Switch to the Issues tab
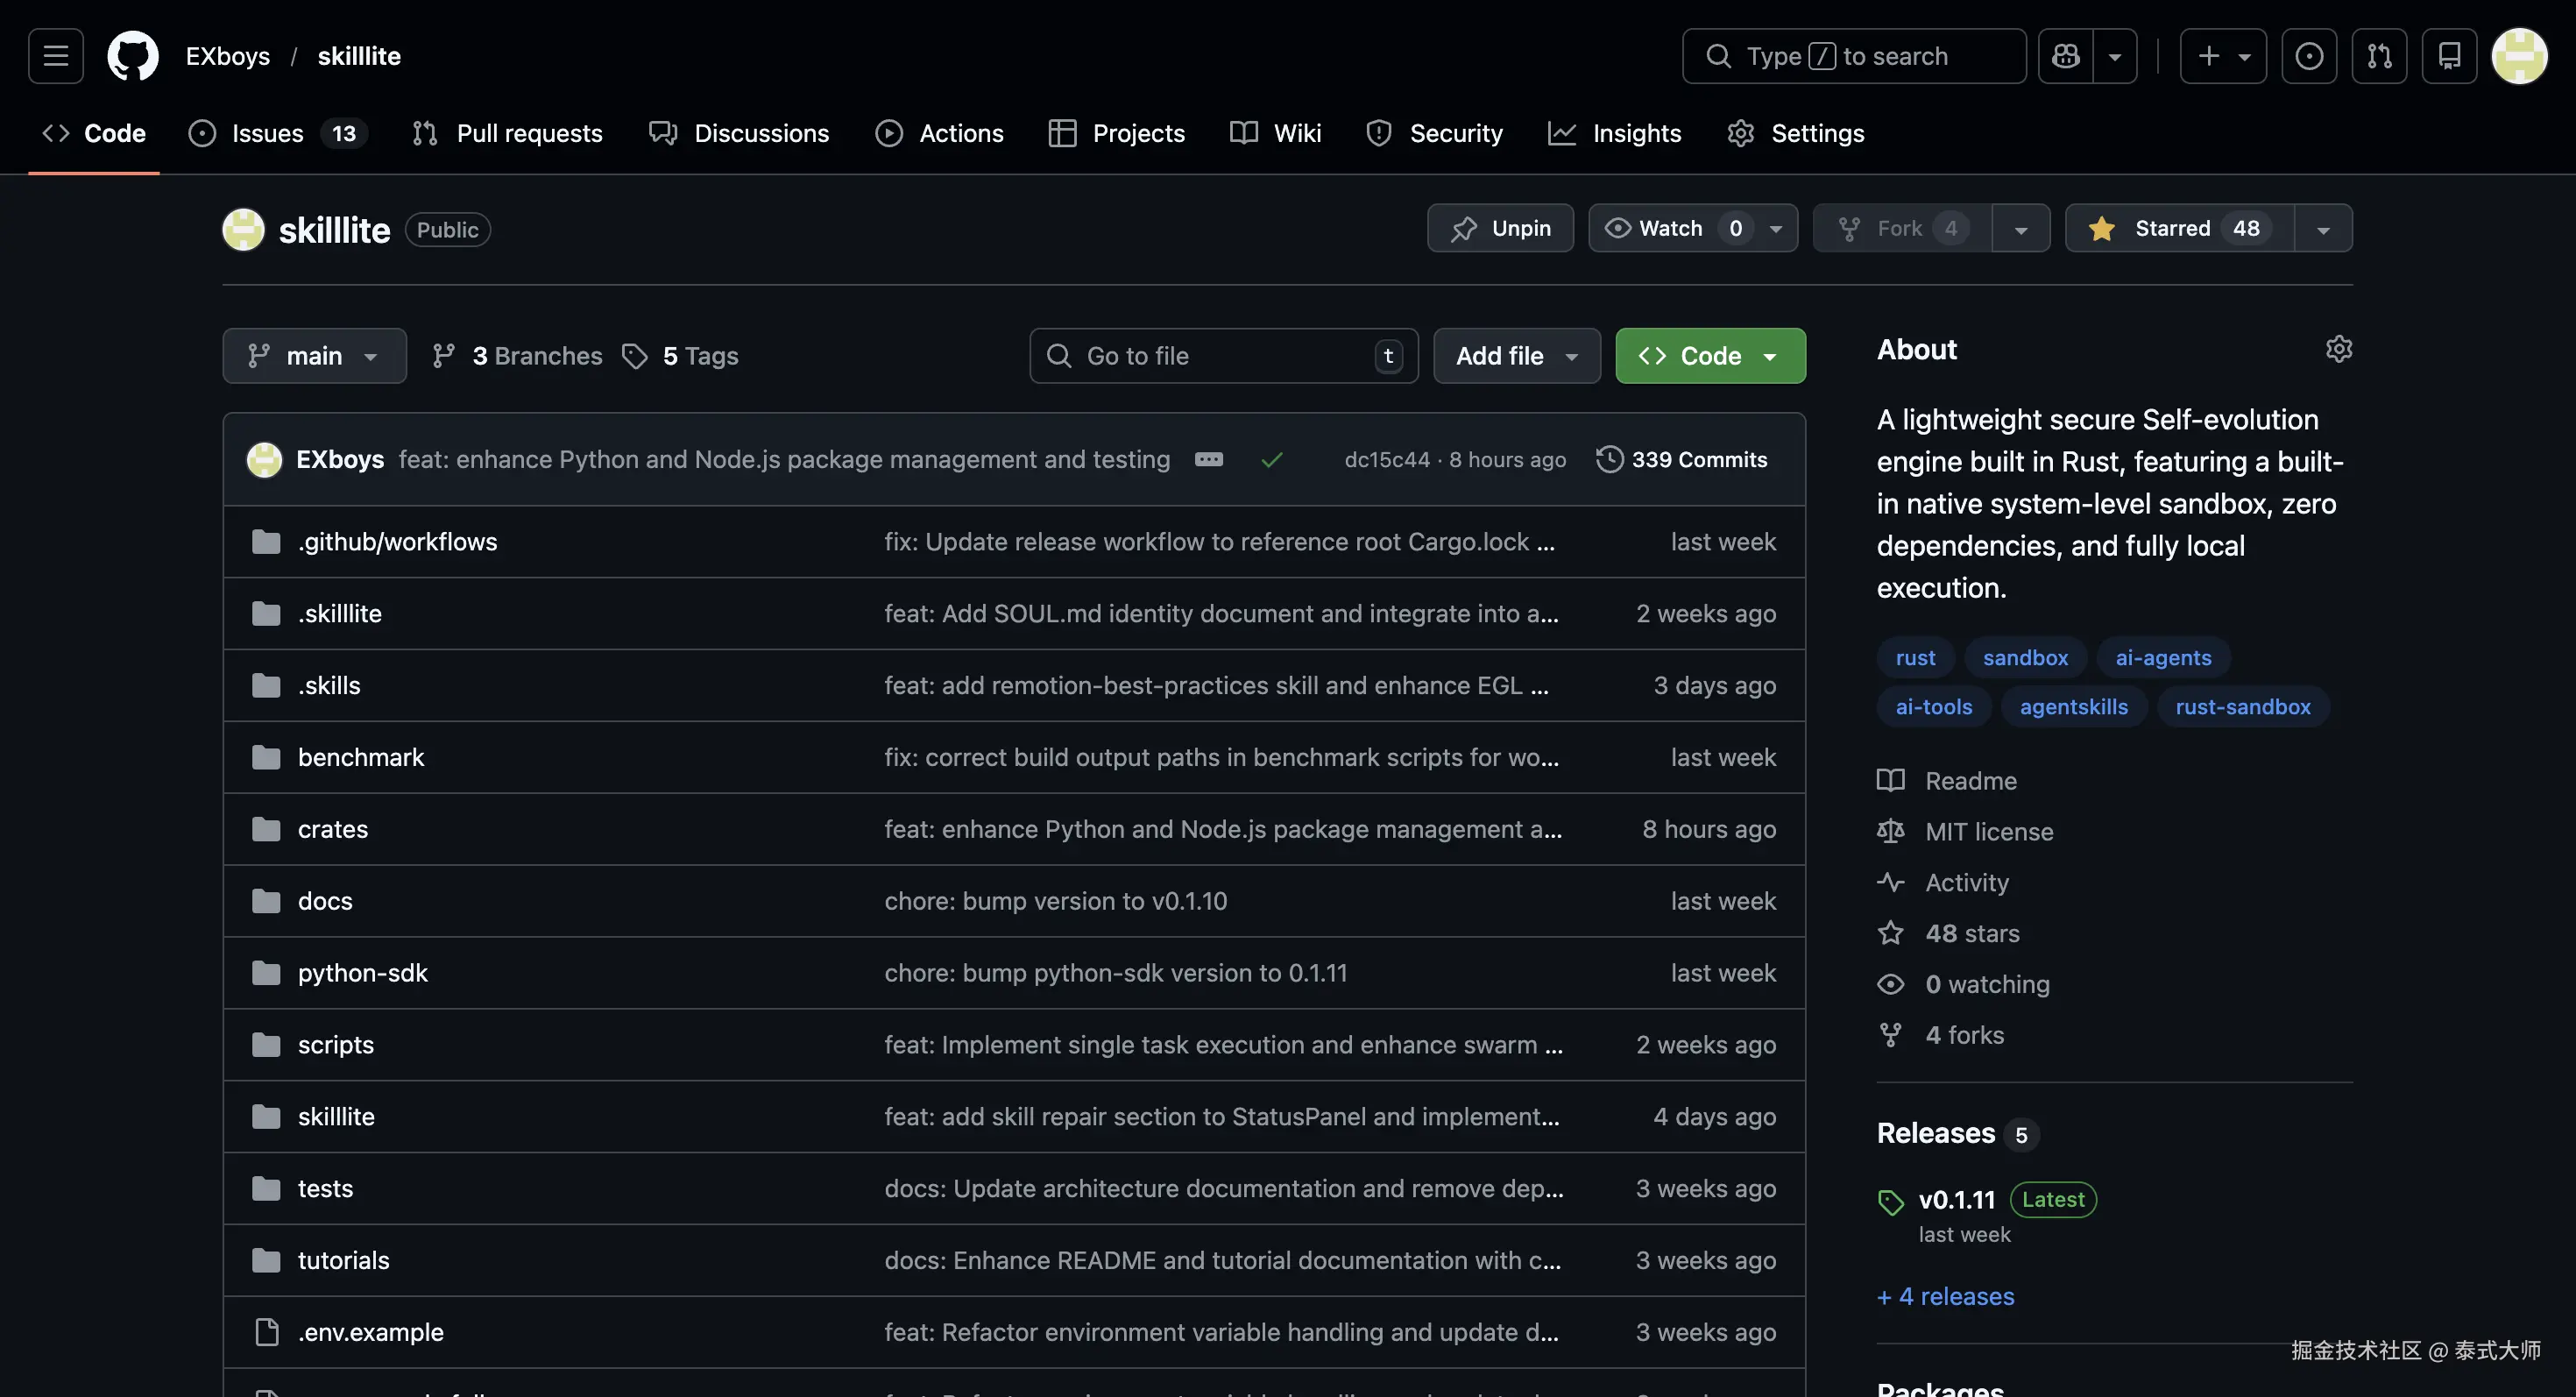The image size is (2576, 1397). click(x=267, y=134)
